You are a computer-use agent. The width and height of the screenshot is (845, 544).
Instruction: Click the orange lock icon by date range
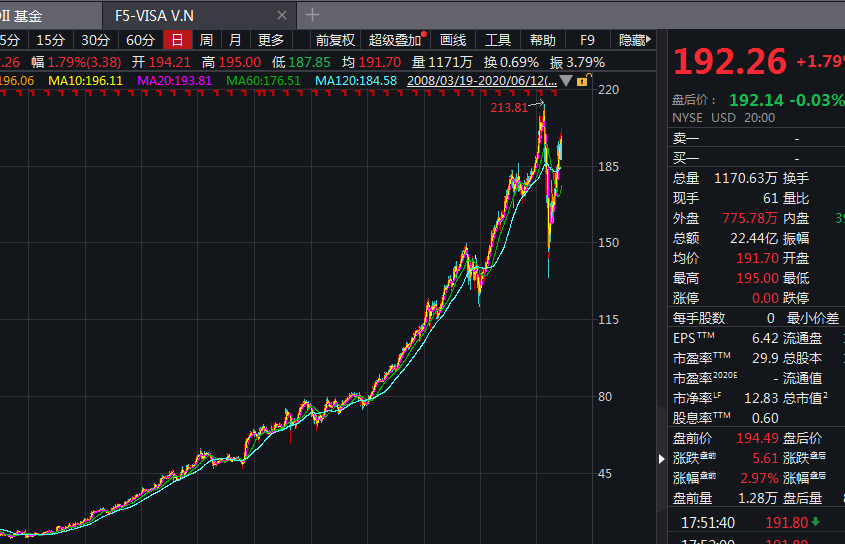[583, 81]
